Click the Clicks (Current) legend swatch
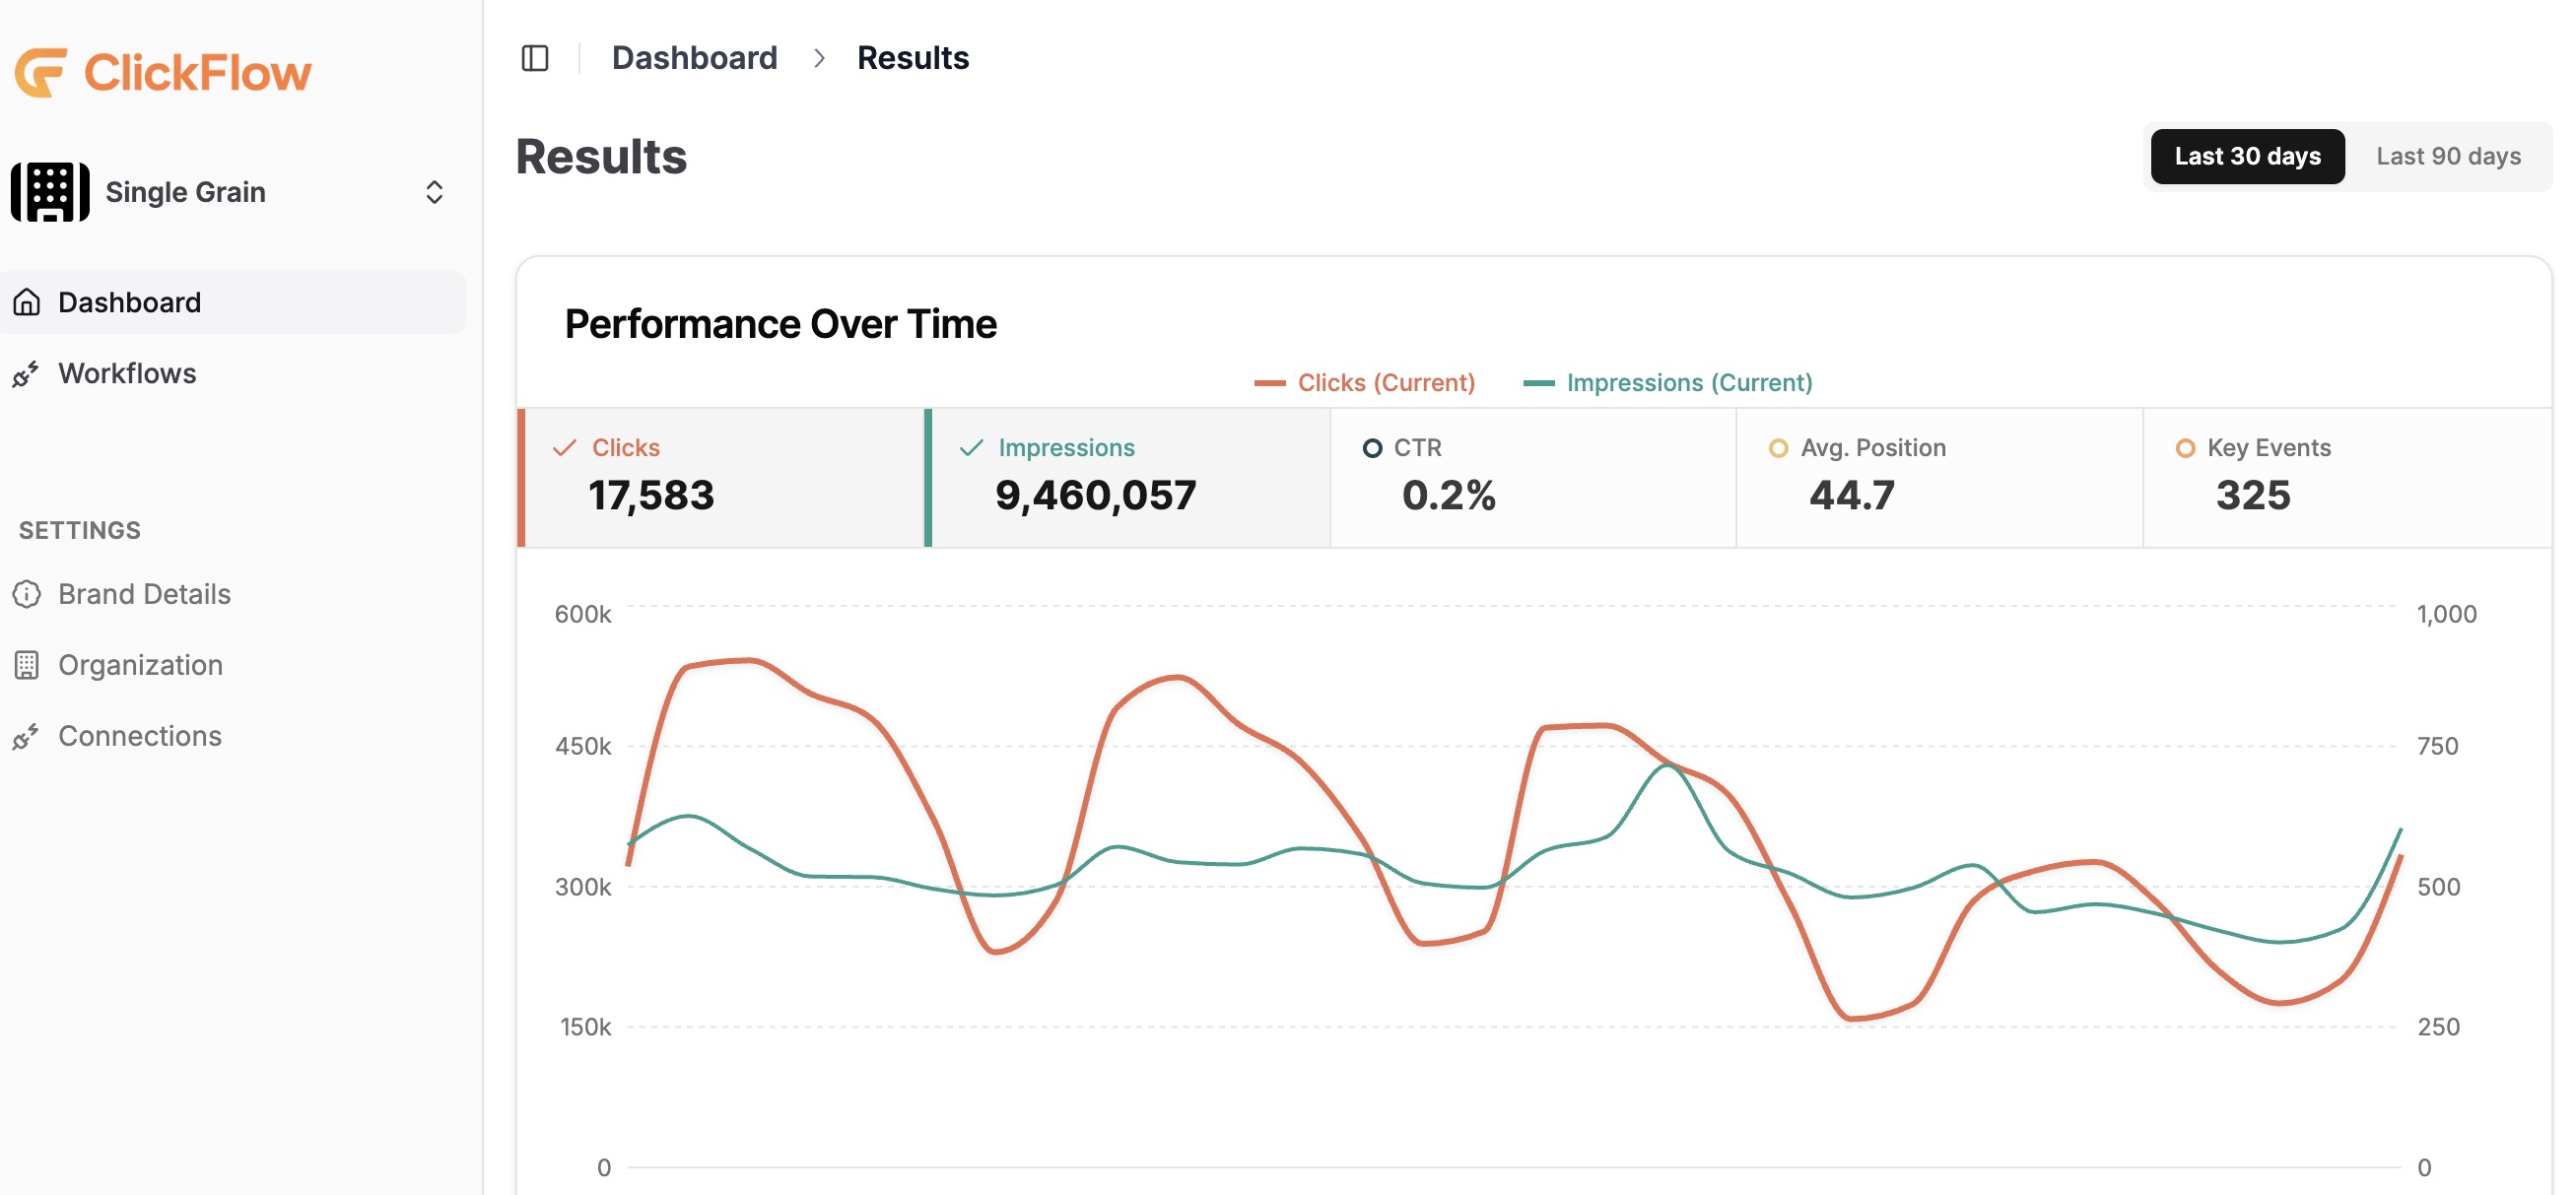This screenshot has width=2576, height=1195. [x=1269, y=383]
